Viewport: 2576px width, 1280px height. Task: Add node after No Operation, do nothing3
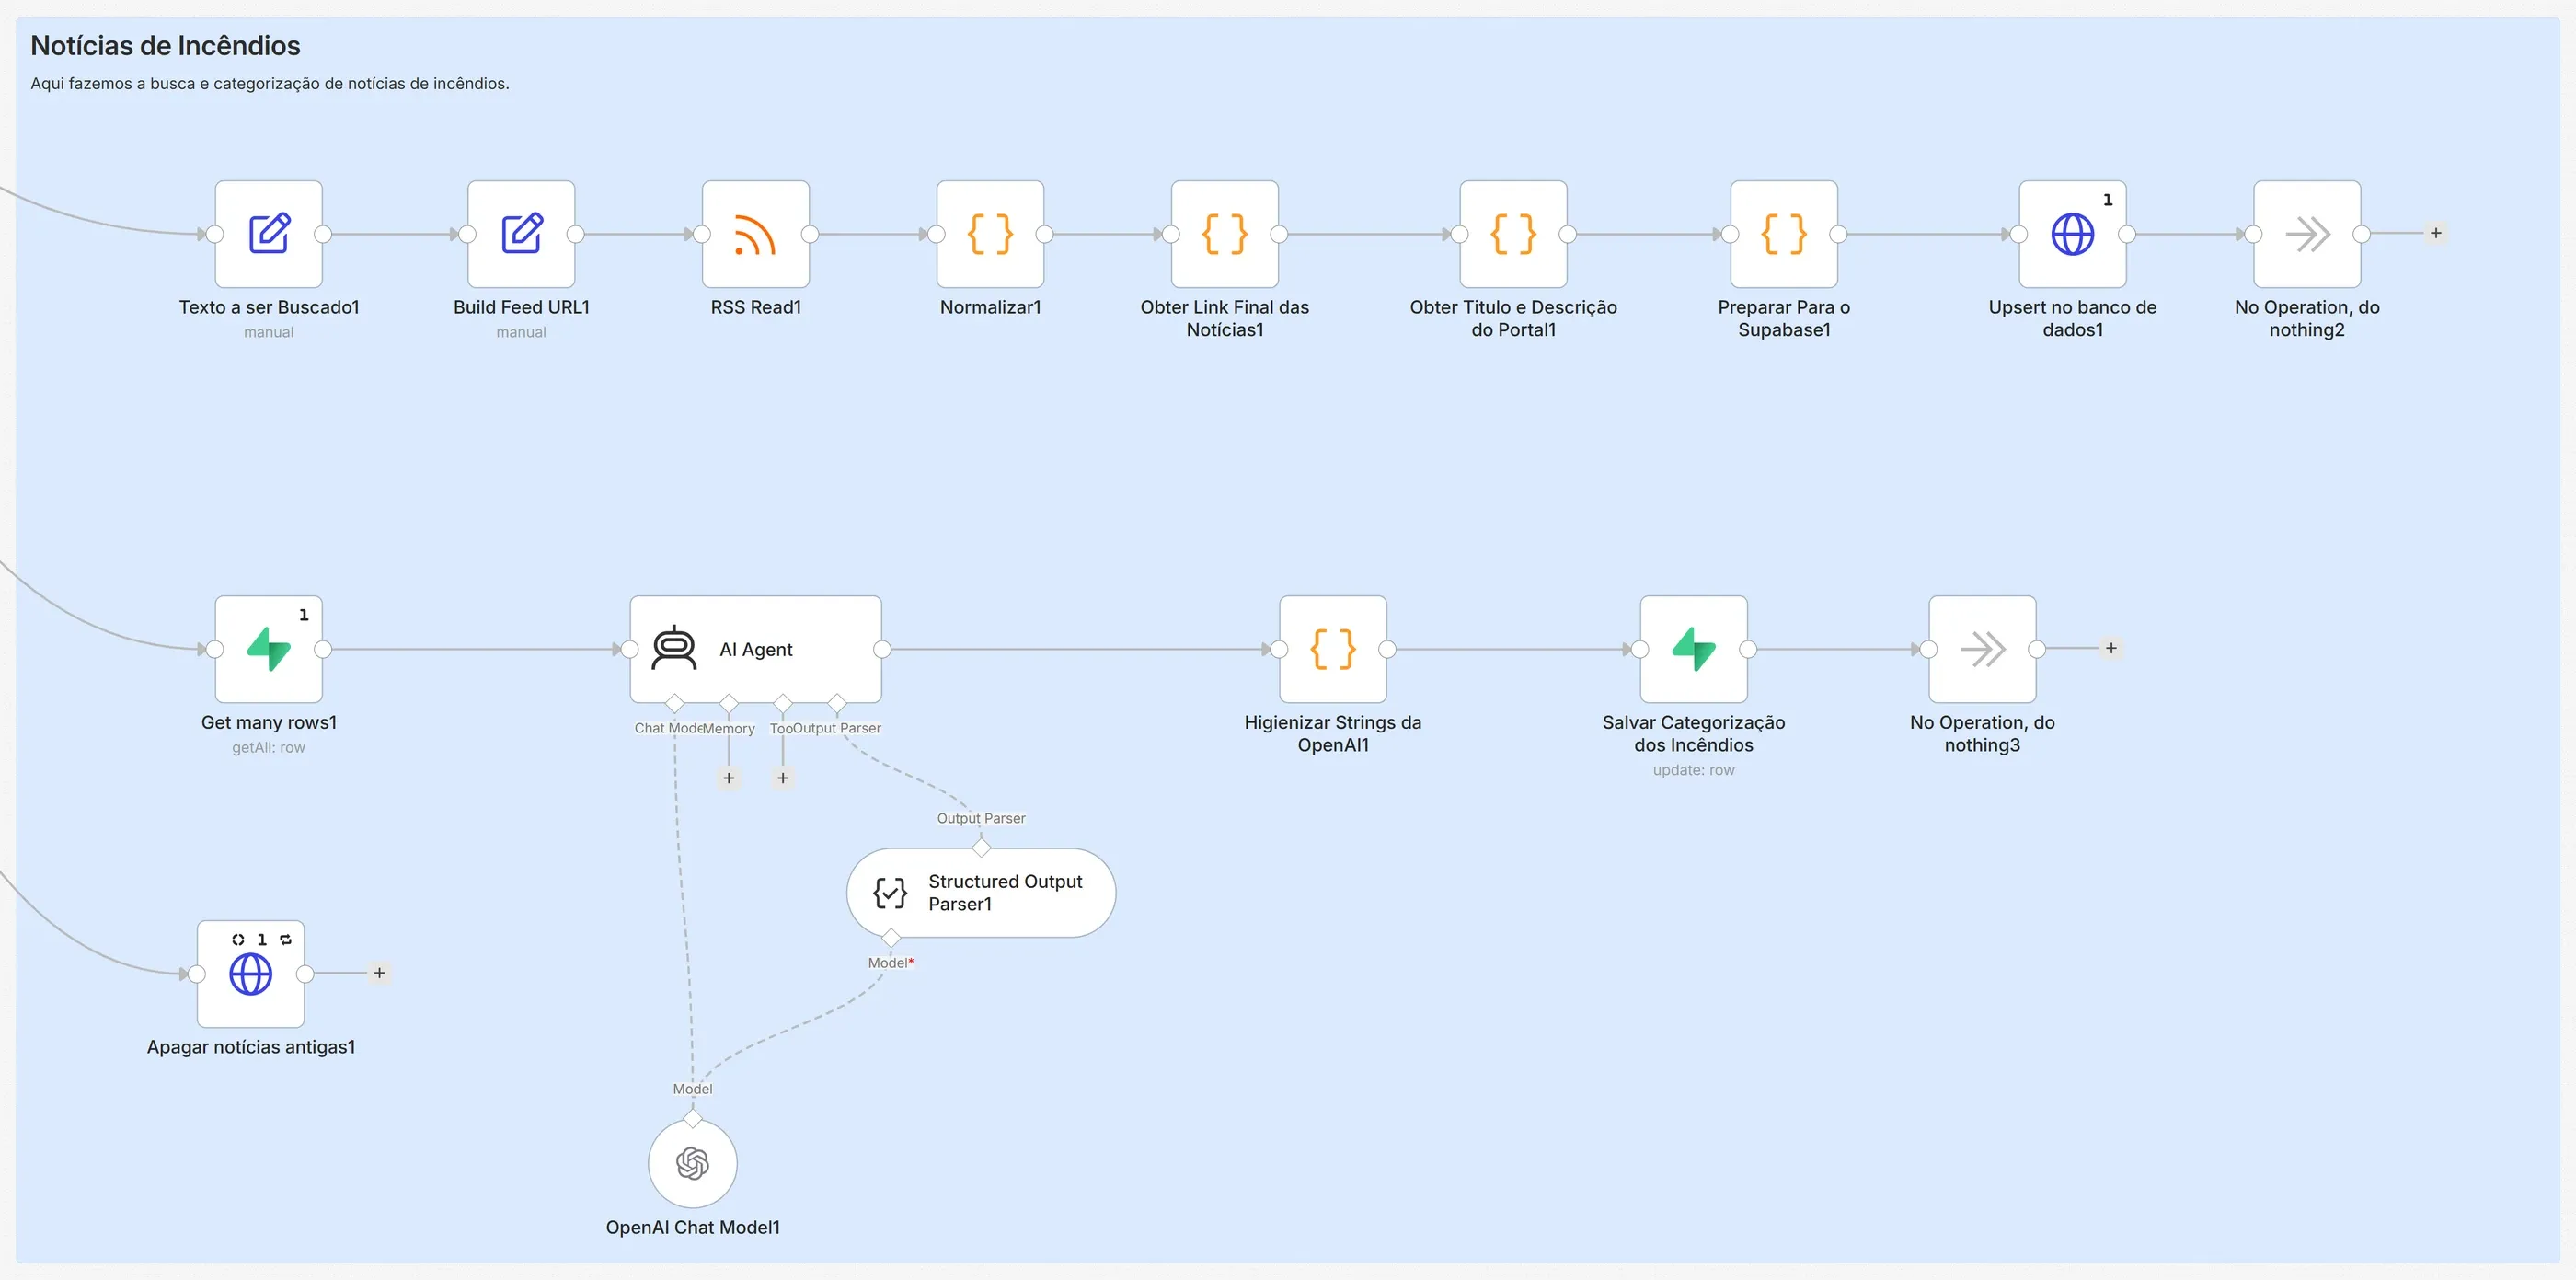pyautogui.click(x=2111, y=648)
